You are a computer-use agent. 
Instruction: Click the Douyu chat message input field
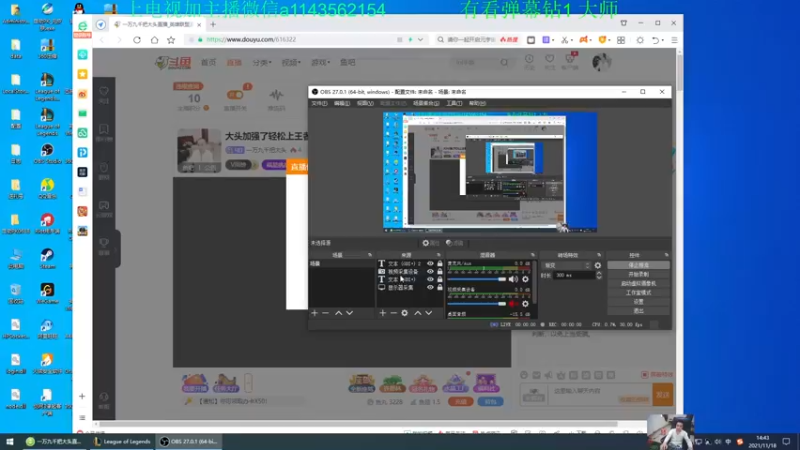pos(600,394)
